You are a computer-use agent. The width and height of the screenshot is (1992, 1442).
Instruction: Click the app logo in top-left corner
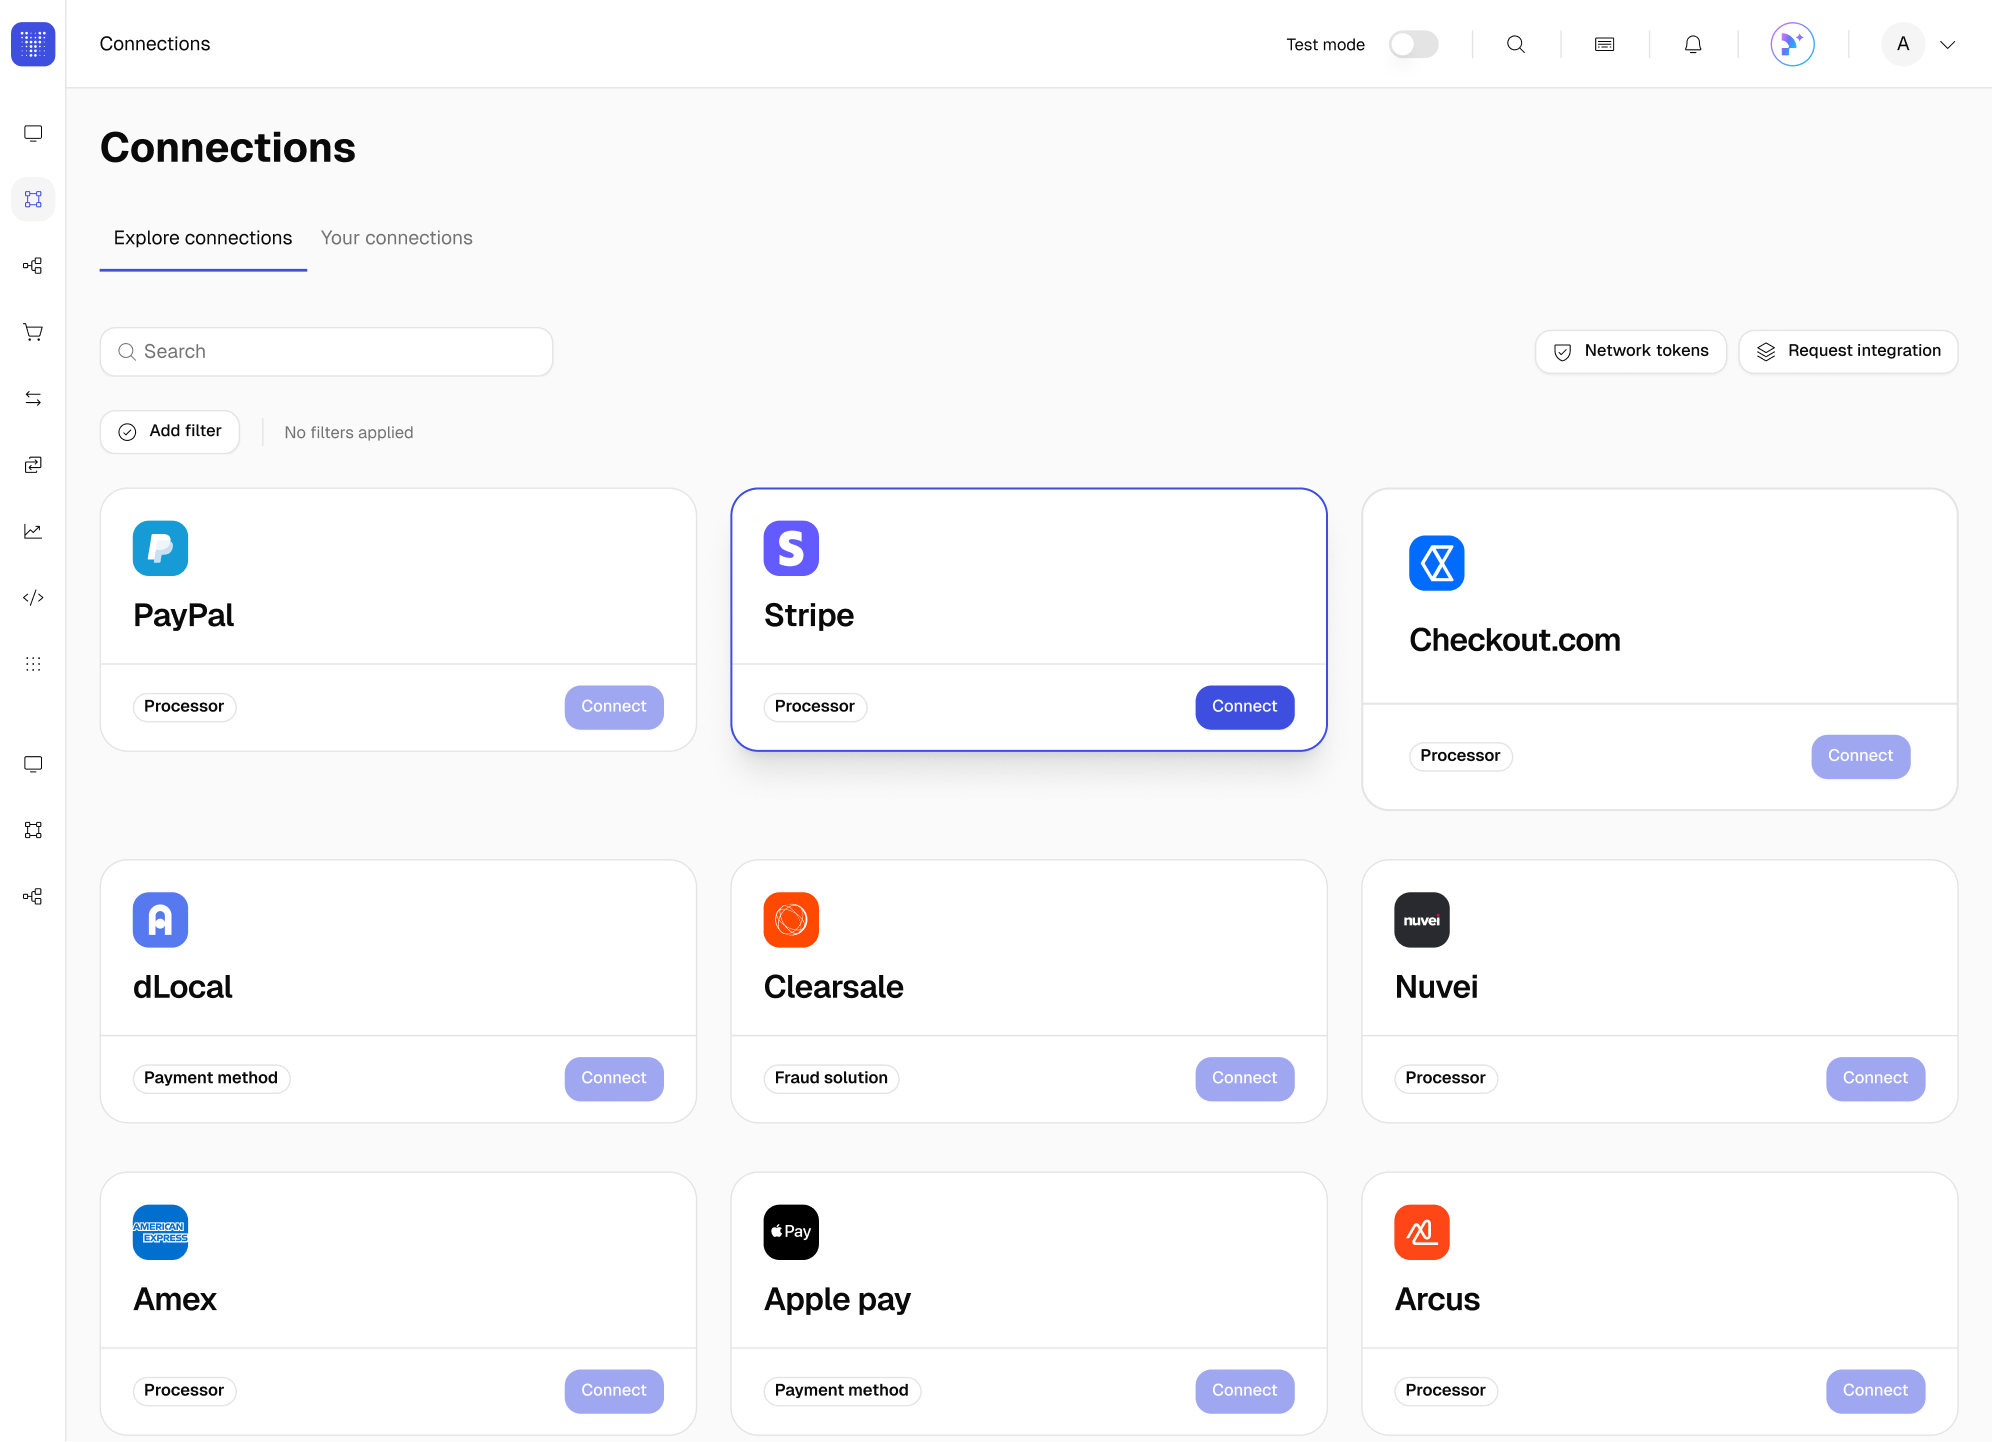pos(33,44)
